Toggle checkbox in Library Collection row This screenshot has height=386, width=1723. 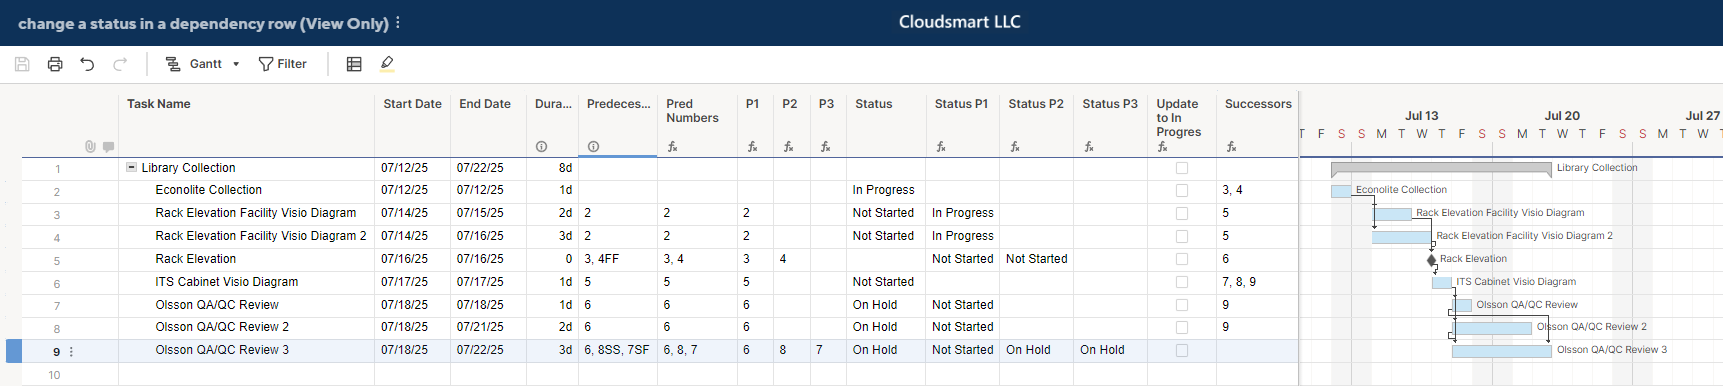(x=1182, y=168)
